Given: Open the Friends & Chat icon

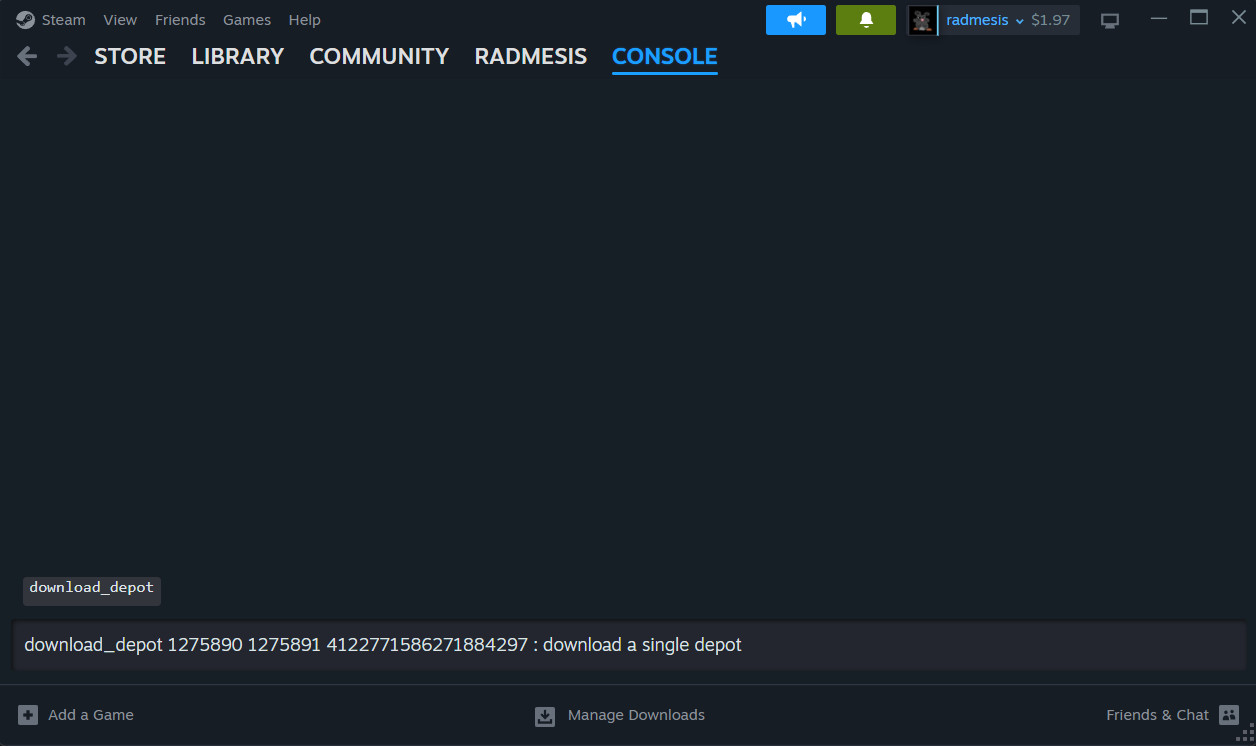Looking at the screenshot, I should point(1229,715).
